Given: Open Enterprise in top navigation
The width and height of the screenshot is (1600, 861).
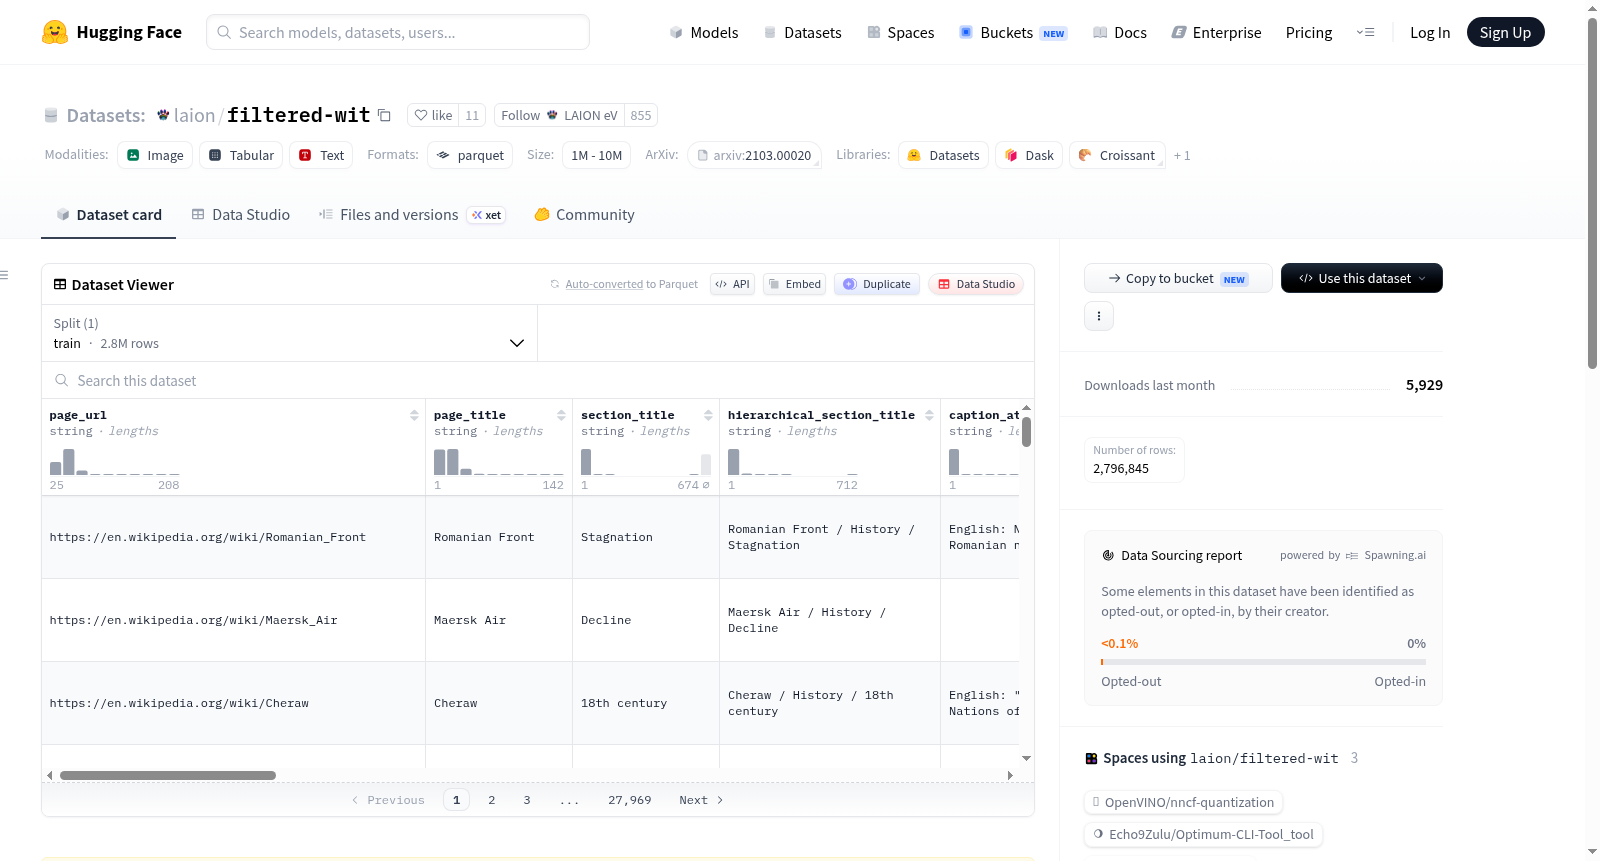Looking at the screenshot, I should [x=1216, y=33].
